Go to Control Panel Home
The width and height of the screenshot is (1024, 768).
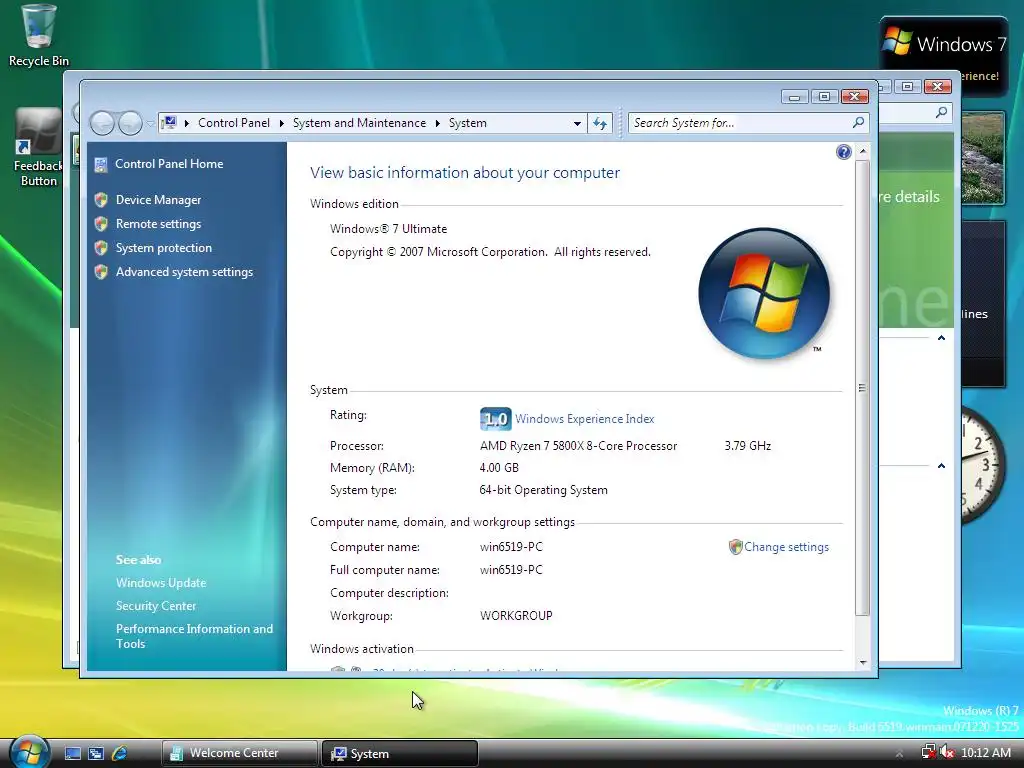[x=169, y=164]
